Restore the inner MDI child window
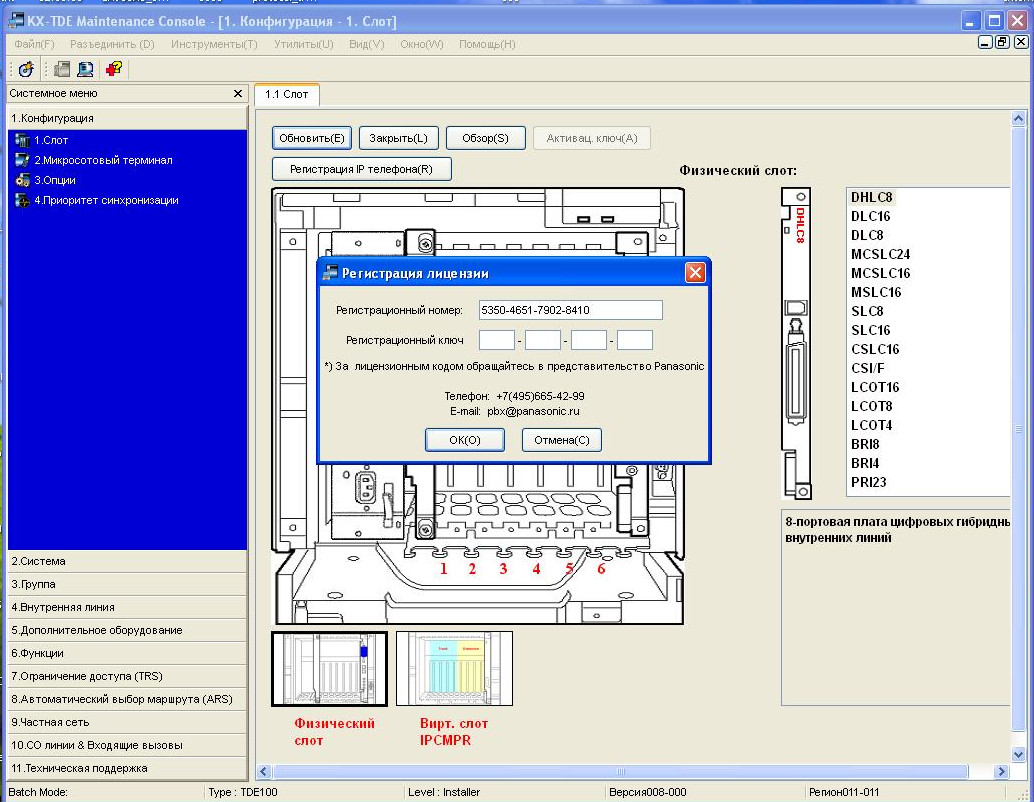Screen dimensions: 1034x802 pos(1002,42)
